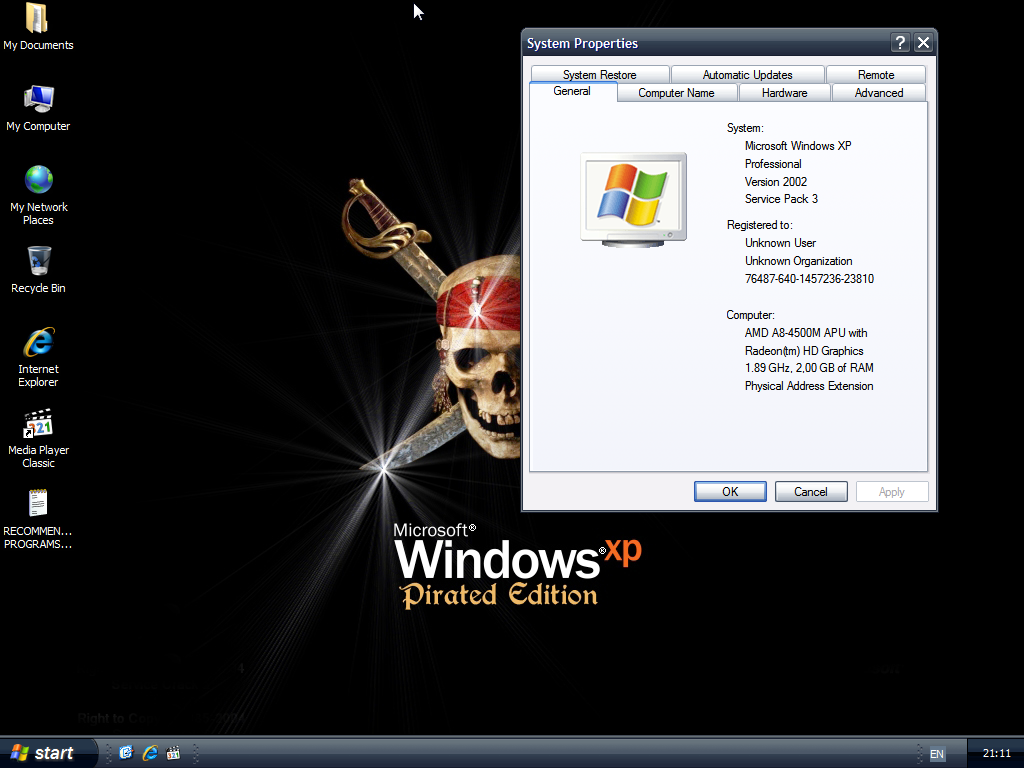
Task: Click the Microsoft Windows XP system text
Action: 798,146
